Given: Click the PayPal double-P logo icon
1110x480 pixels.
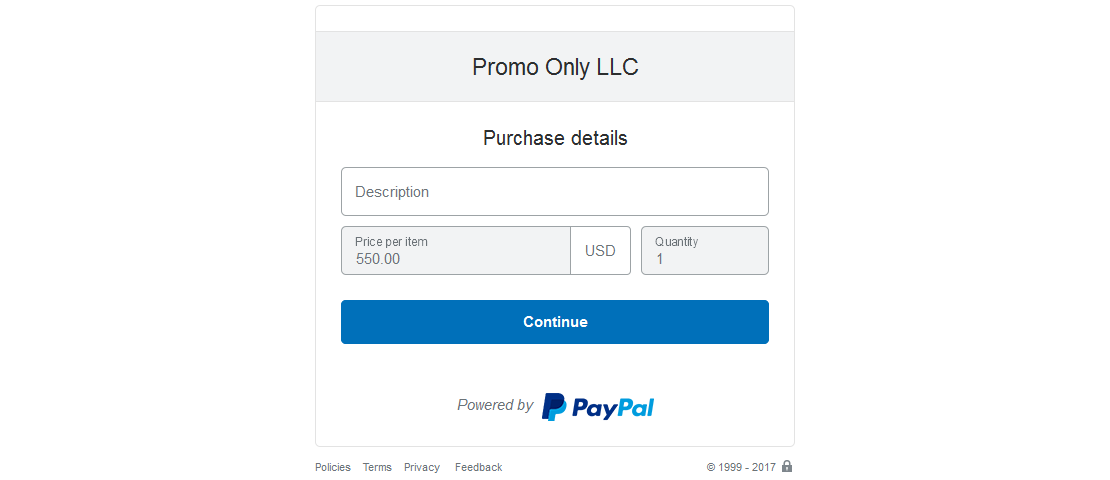Looking at the screenshot, I should coord(554,406).
